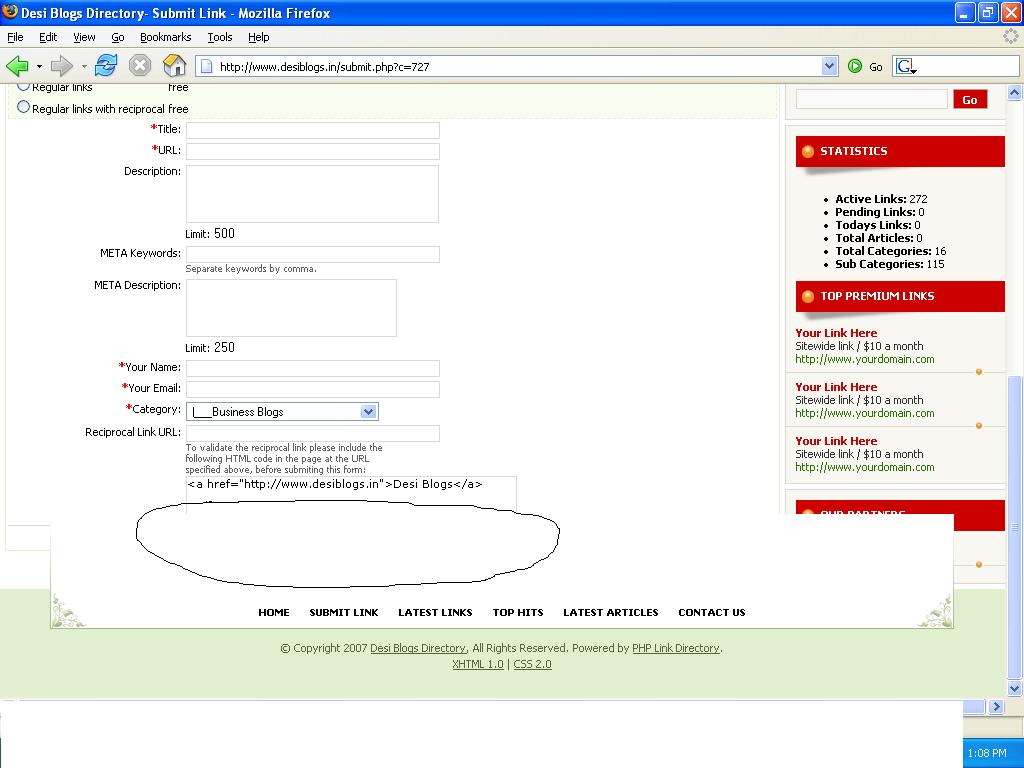Select Regular links with reciprocal option
The image size is (1024, 768).
[x=24, y=108]
